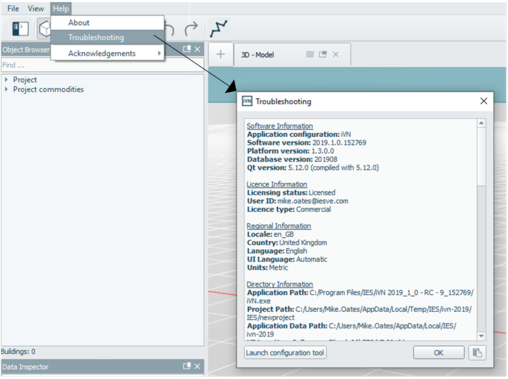Click the 'Locale: en_GB' line
Image resolution: width=508 pixels, height=379 pixels.
point(270,234)
